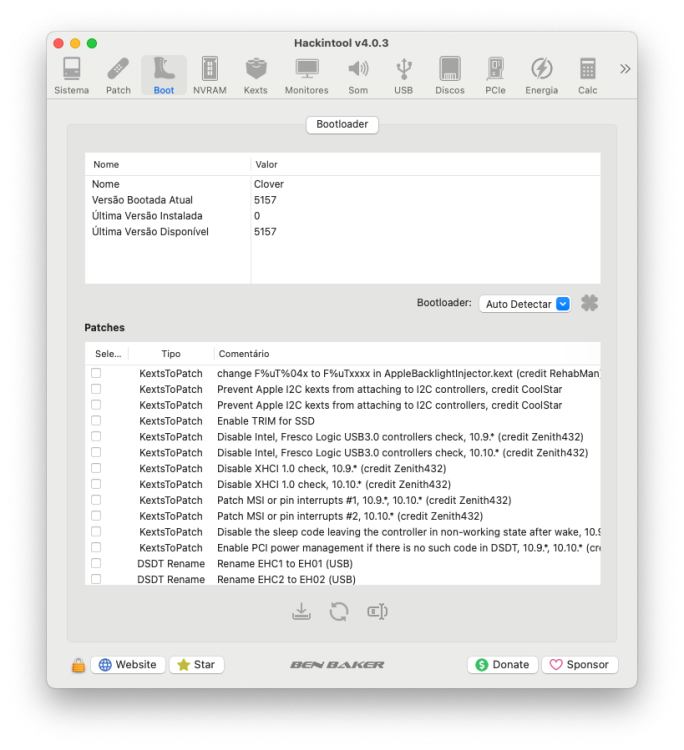684x750 pixels.
Task: Open the Website link button
Action: [x=128, y=664]
